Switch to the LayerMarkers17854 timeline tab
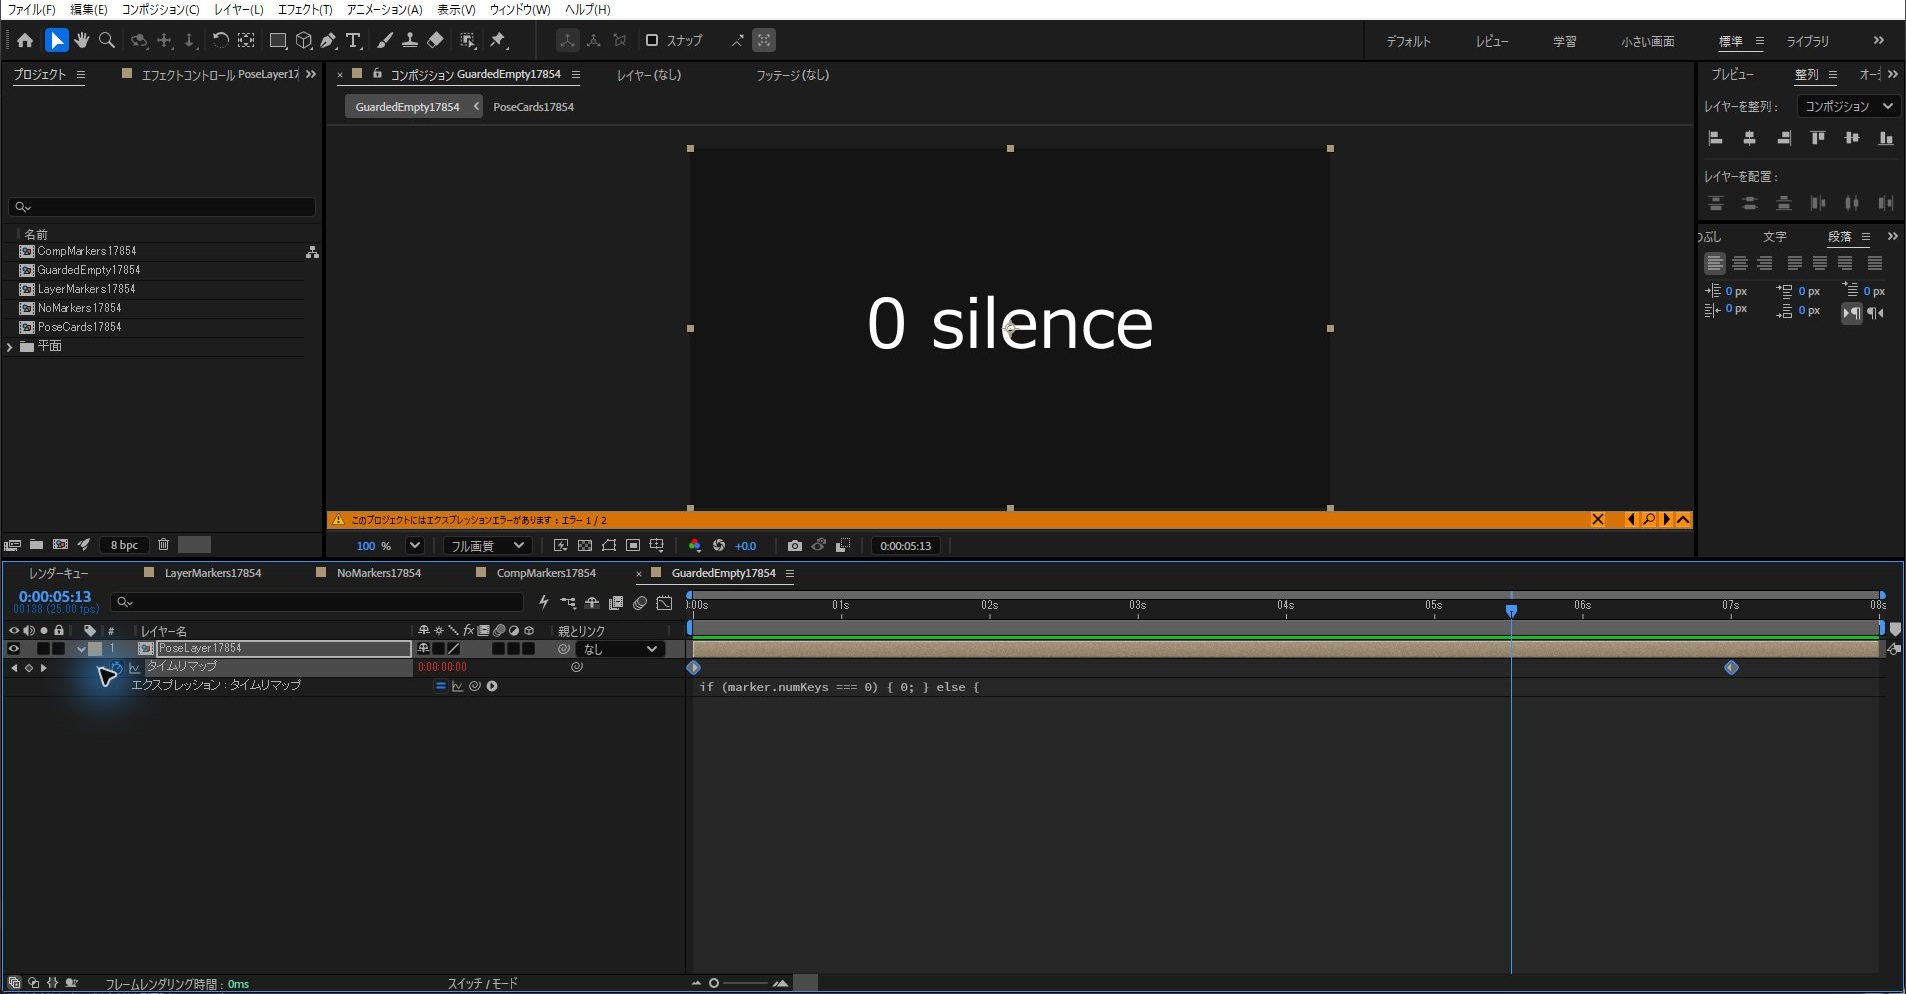1906x994 pixels. [x=213, y=573]
